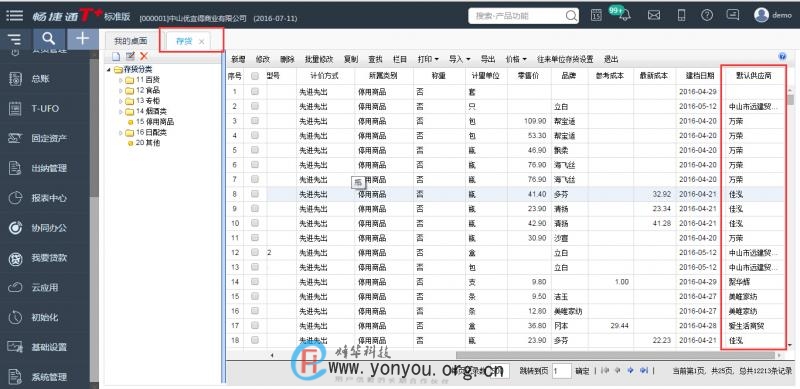The width and height of the screenshot is (800, 389).
Task: Check the checkbox for row 5
Action: point(255,150)
